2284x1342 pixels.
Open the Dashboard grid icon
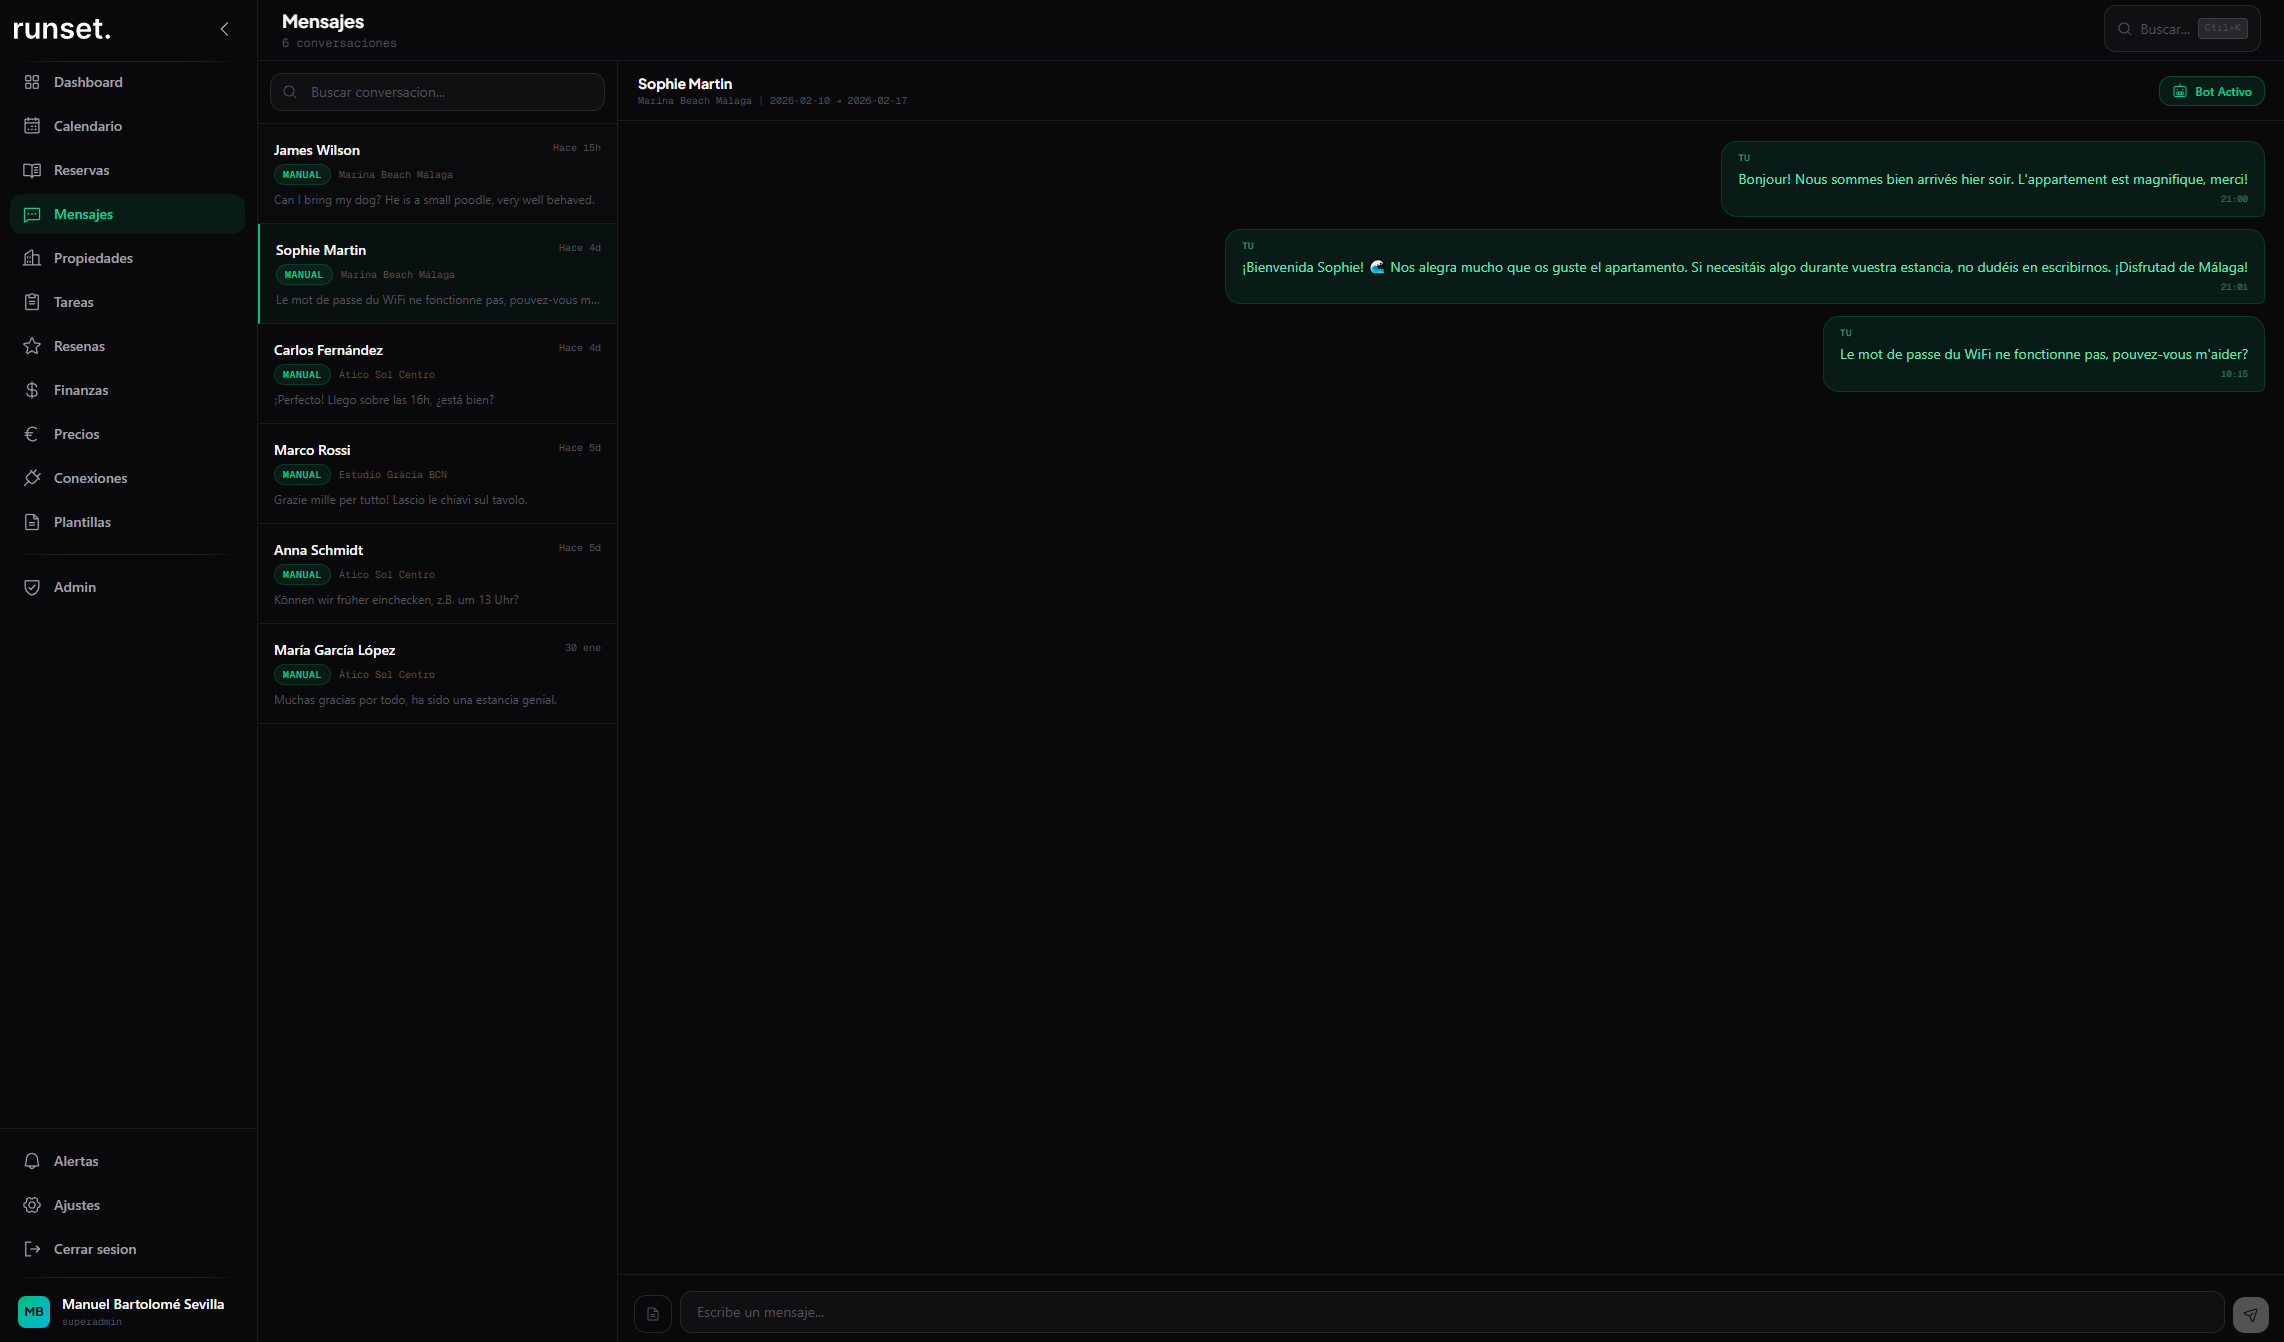32,82
